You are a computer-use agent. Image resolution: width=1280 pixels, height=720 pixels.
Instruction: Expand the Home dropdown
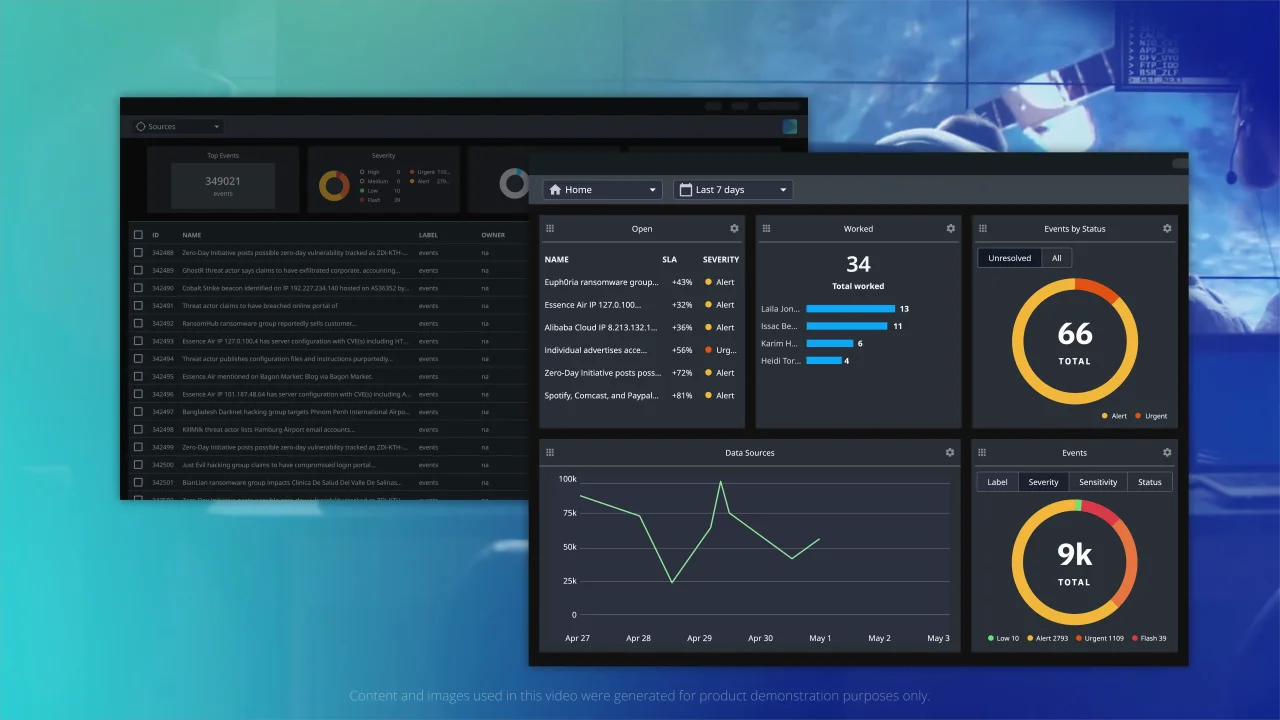tap(603, 189)
